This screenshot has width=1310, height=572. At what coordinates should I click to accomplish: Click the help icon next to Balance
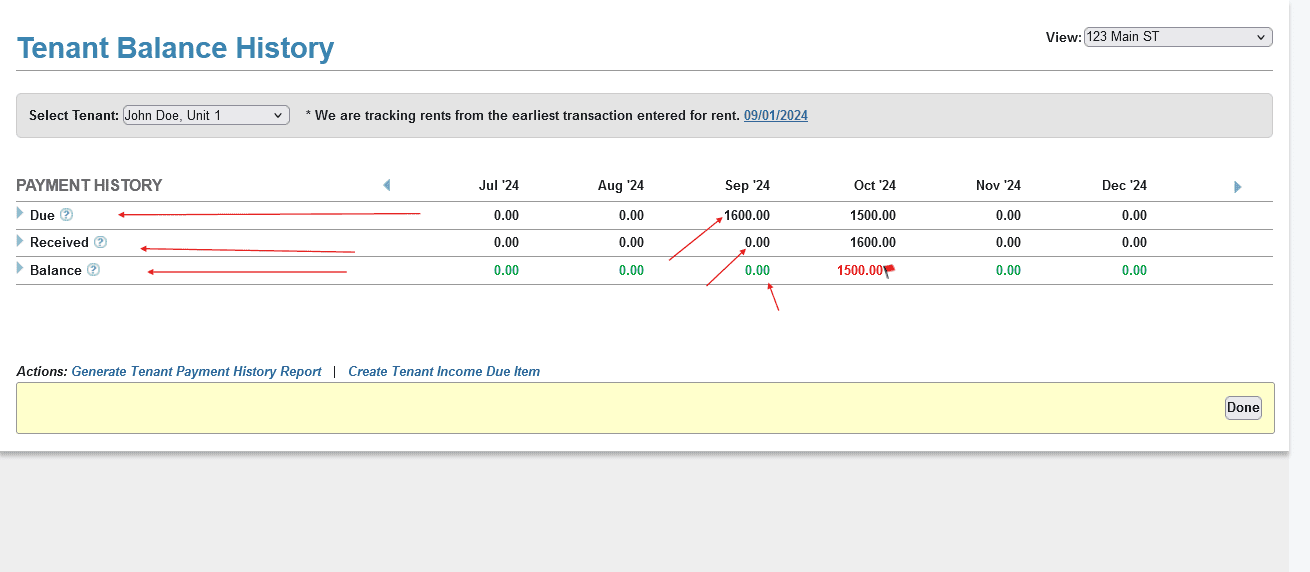tap(93, 270)
